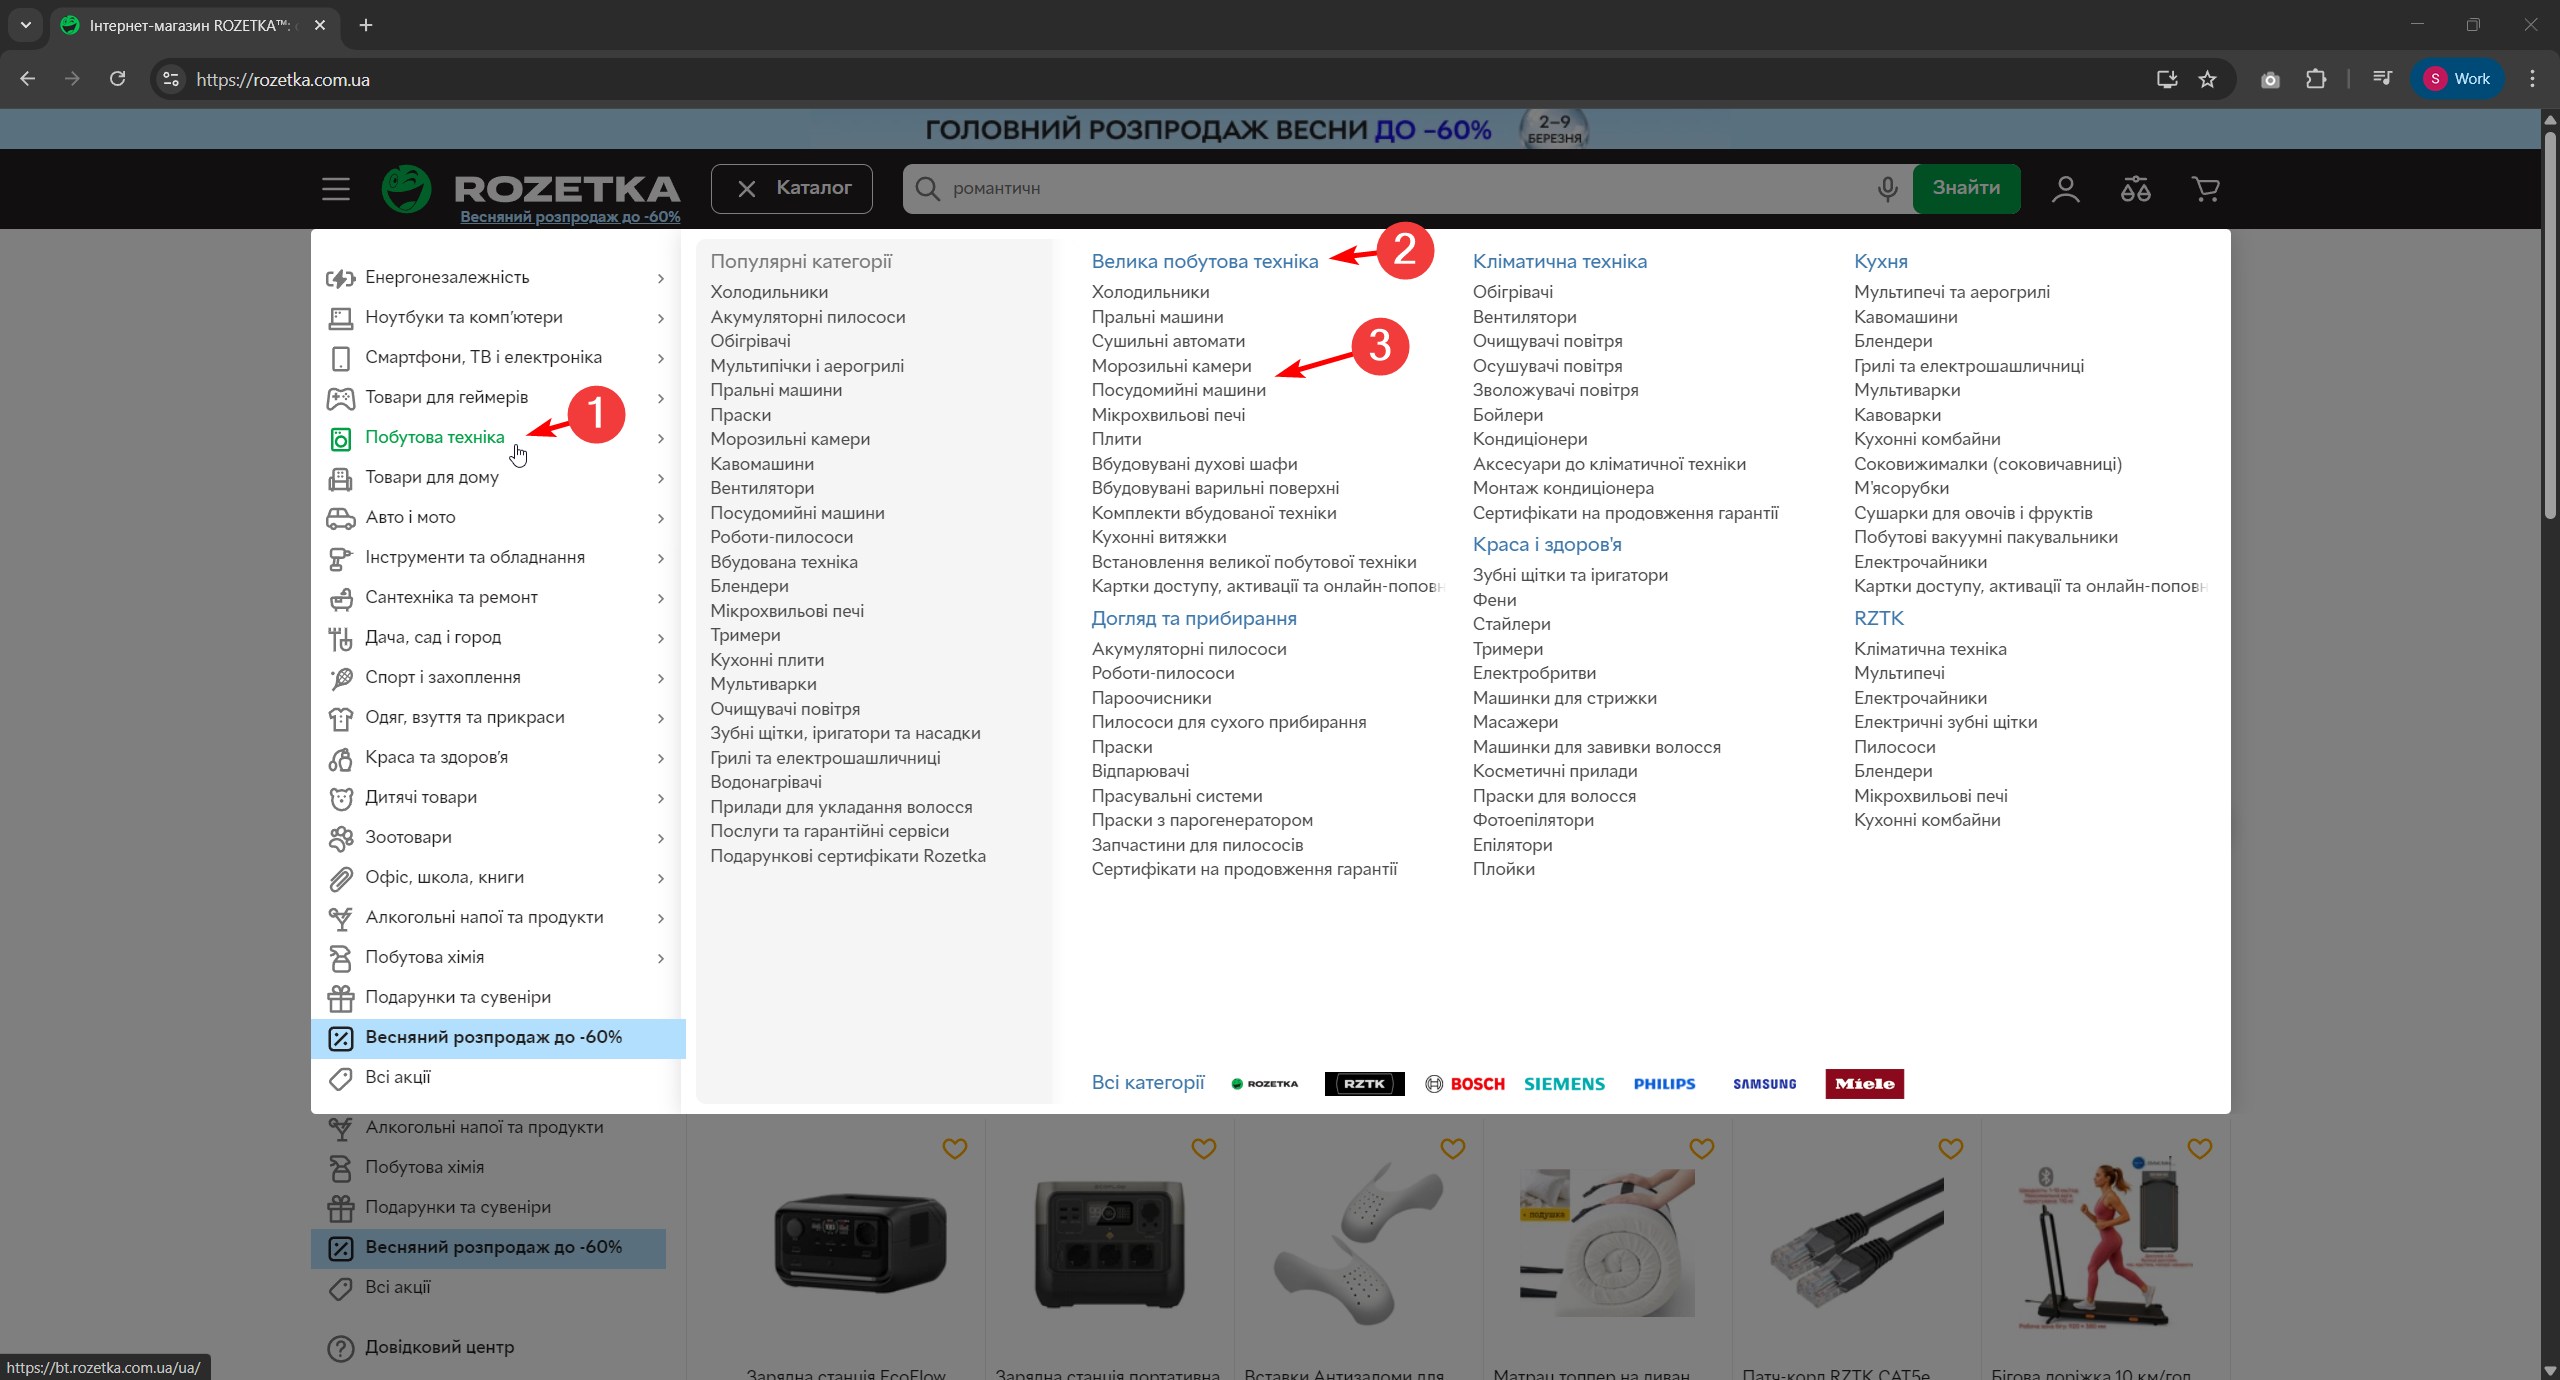2560x1380 pixels.
Task: Select Товари для дому menu item
Action: 432,477
